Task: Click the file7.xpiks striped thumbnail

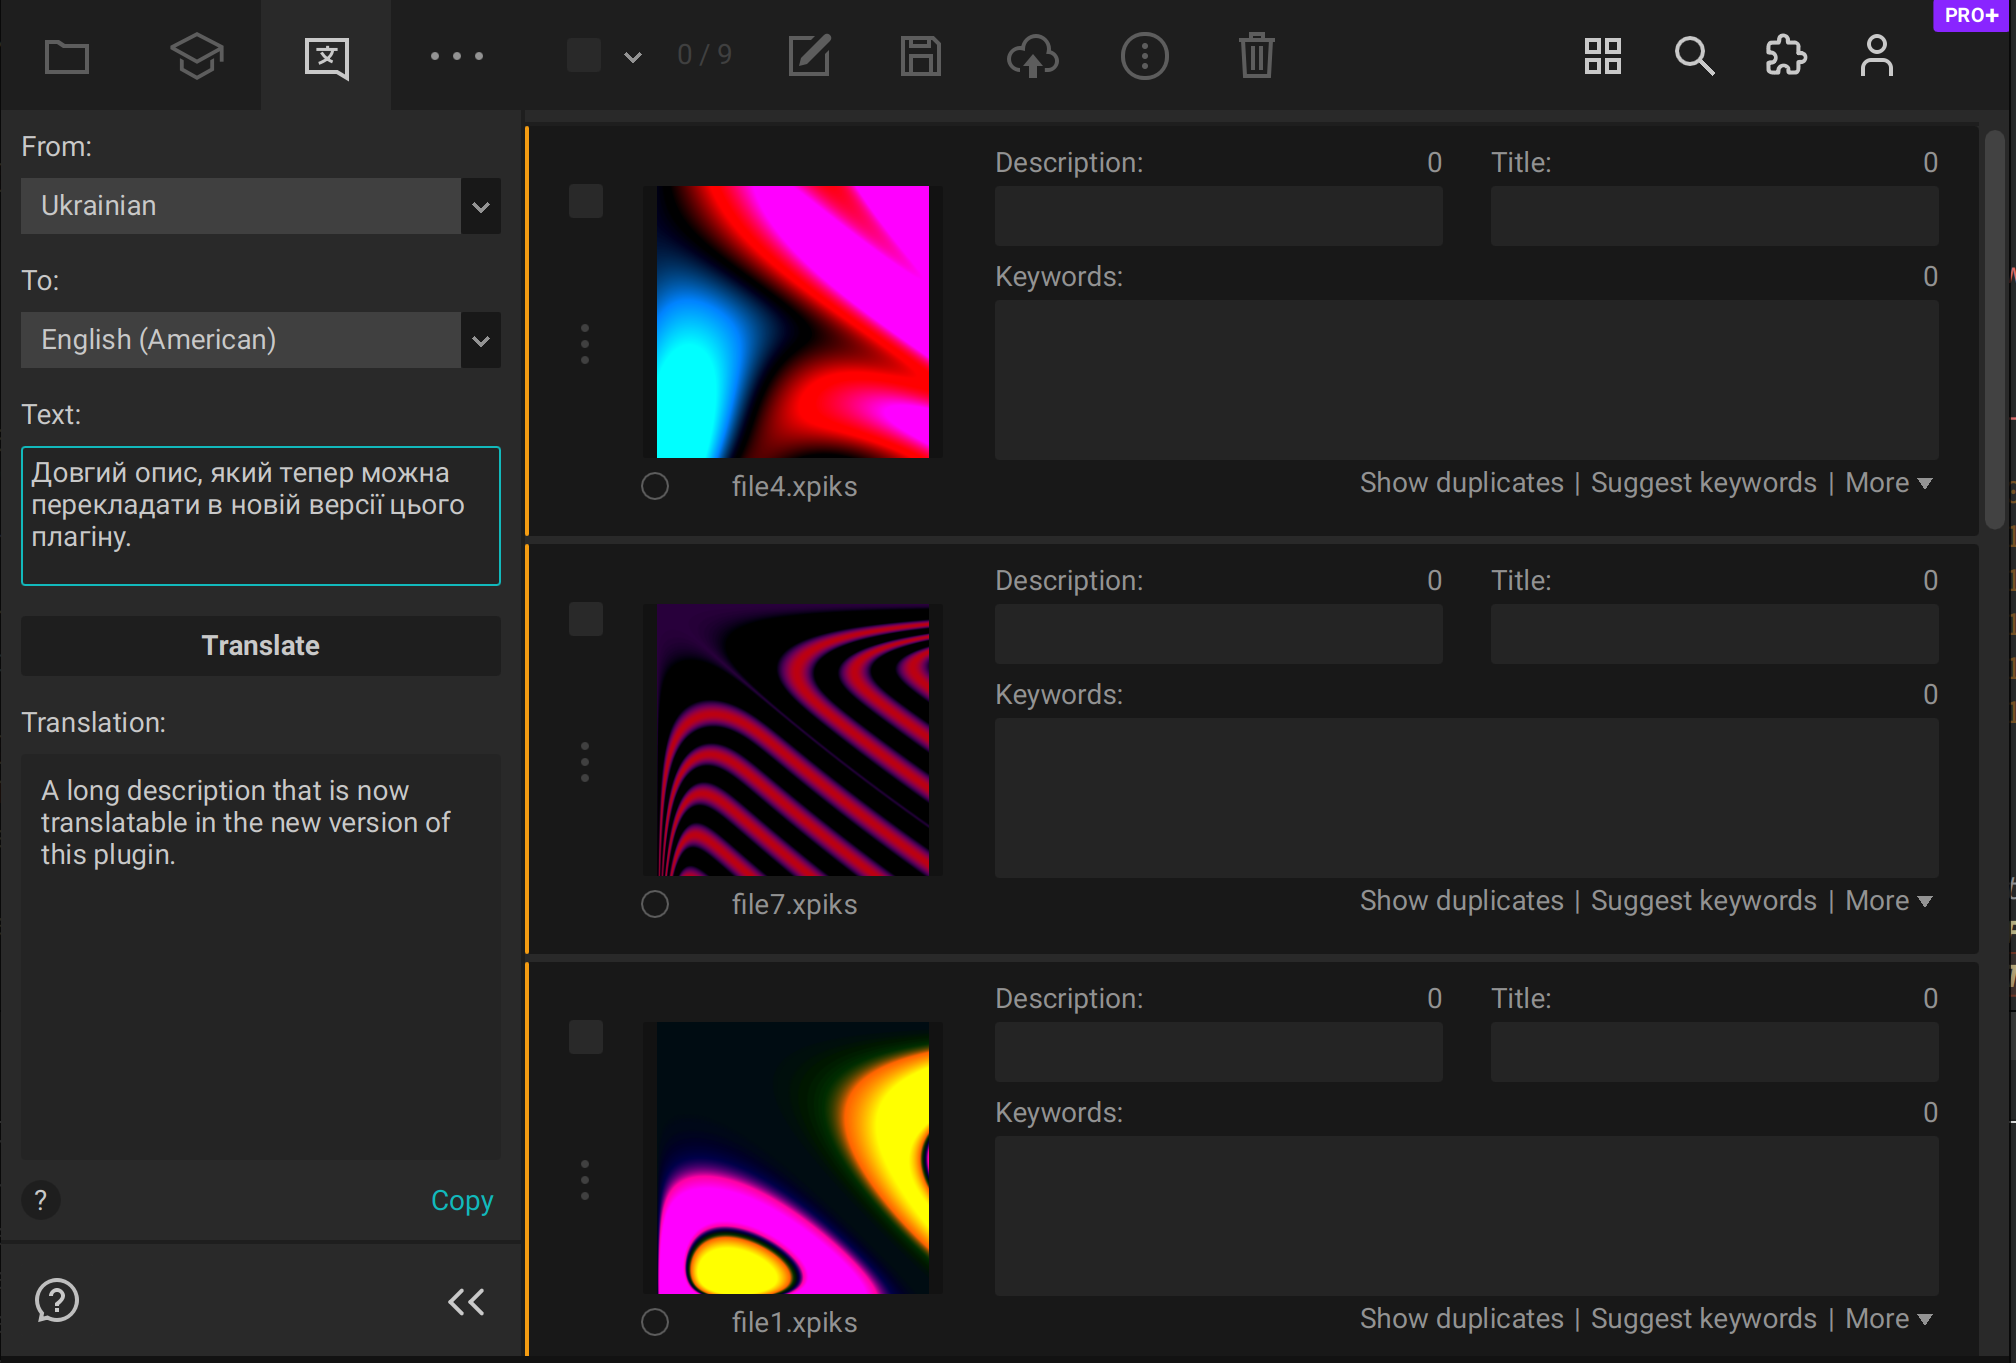Action: 793,740
